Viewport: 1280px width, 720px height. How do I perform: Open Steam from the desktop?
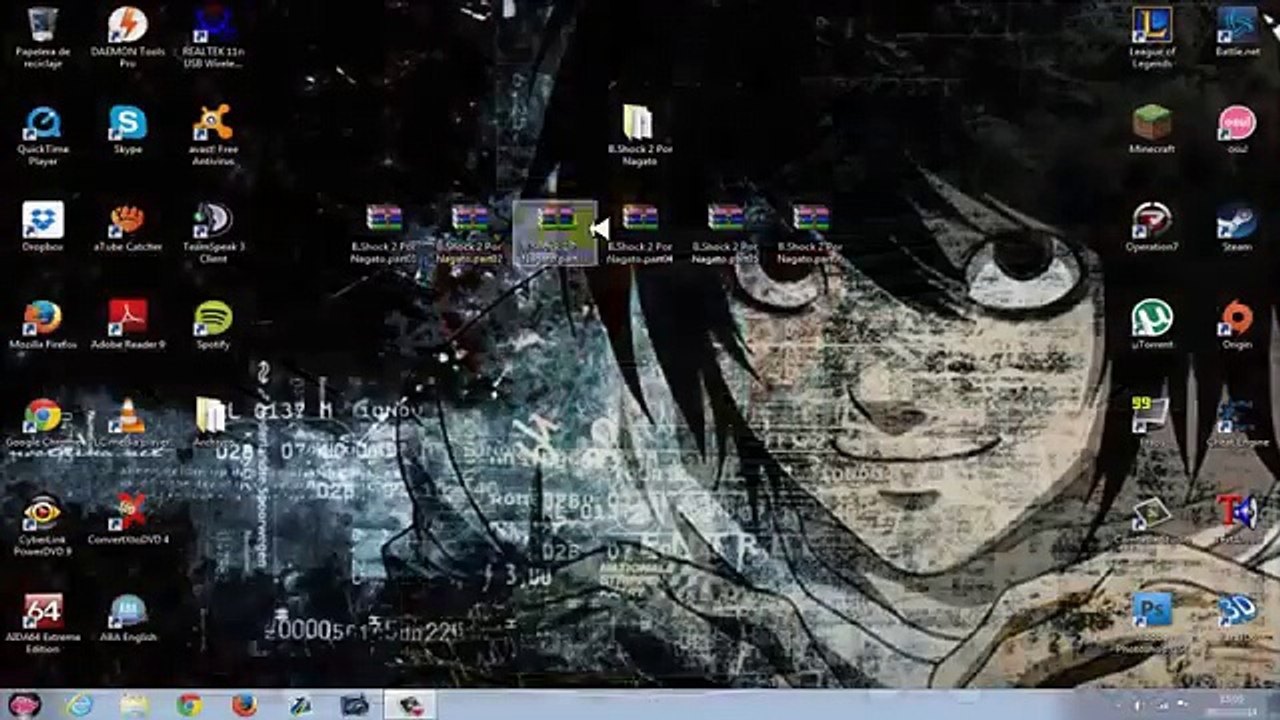1237,227
